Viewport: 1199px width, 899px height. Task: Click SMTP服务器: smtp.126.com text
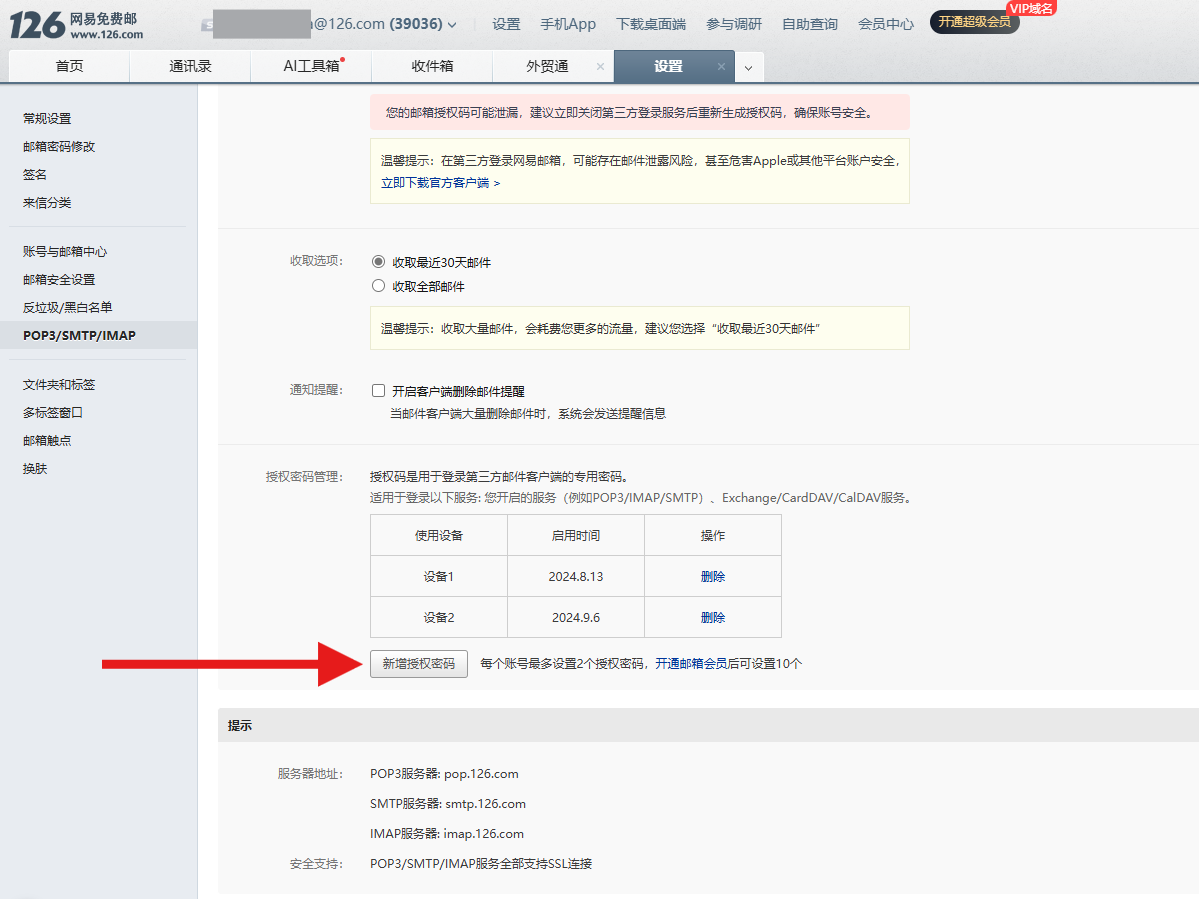pos(448,803)
